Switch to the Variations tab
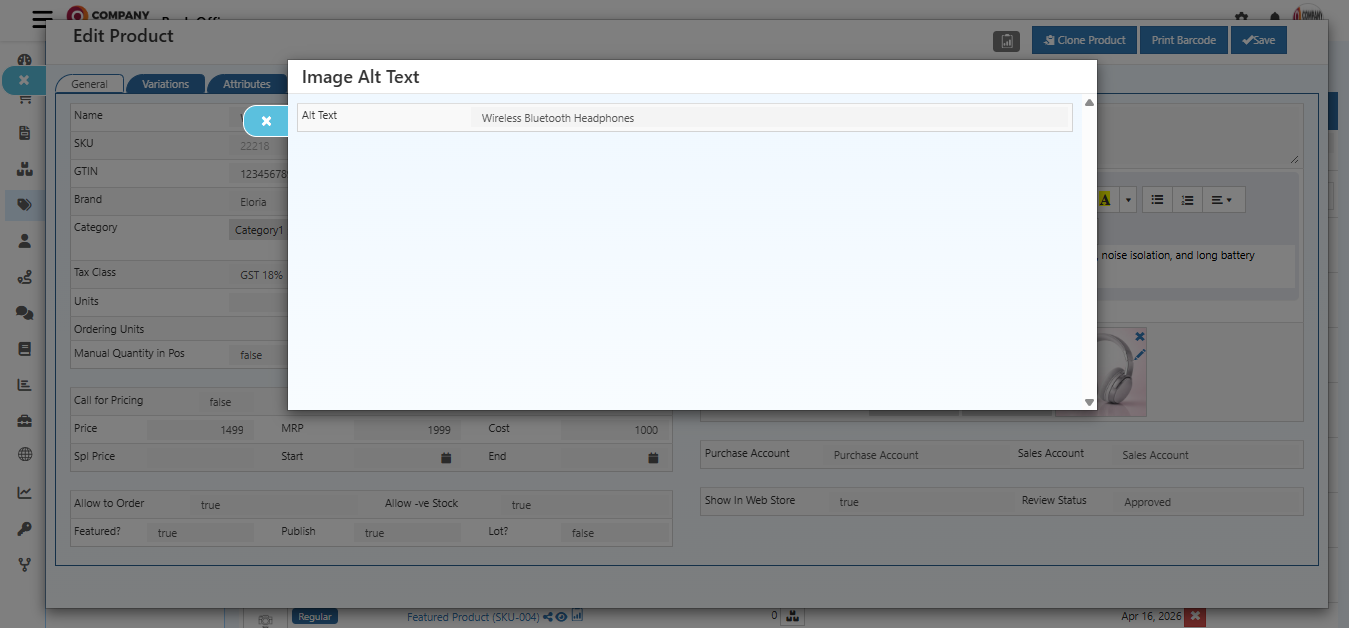 (x=166, y=83)
